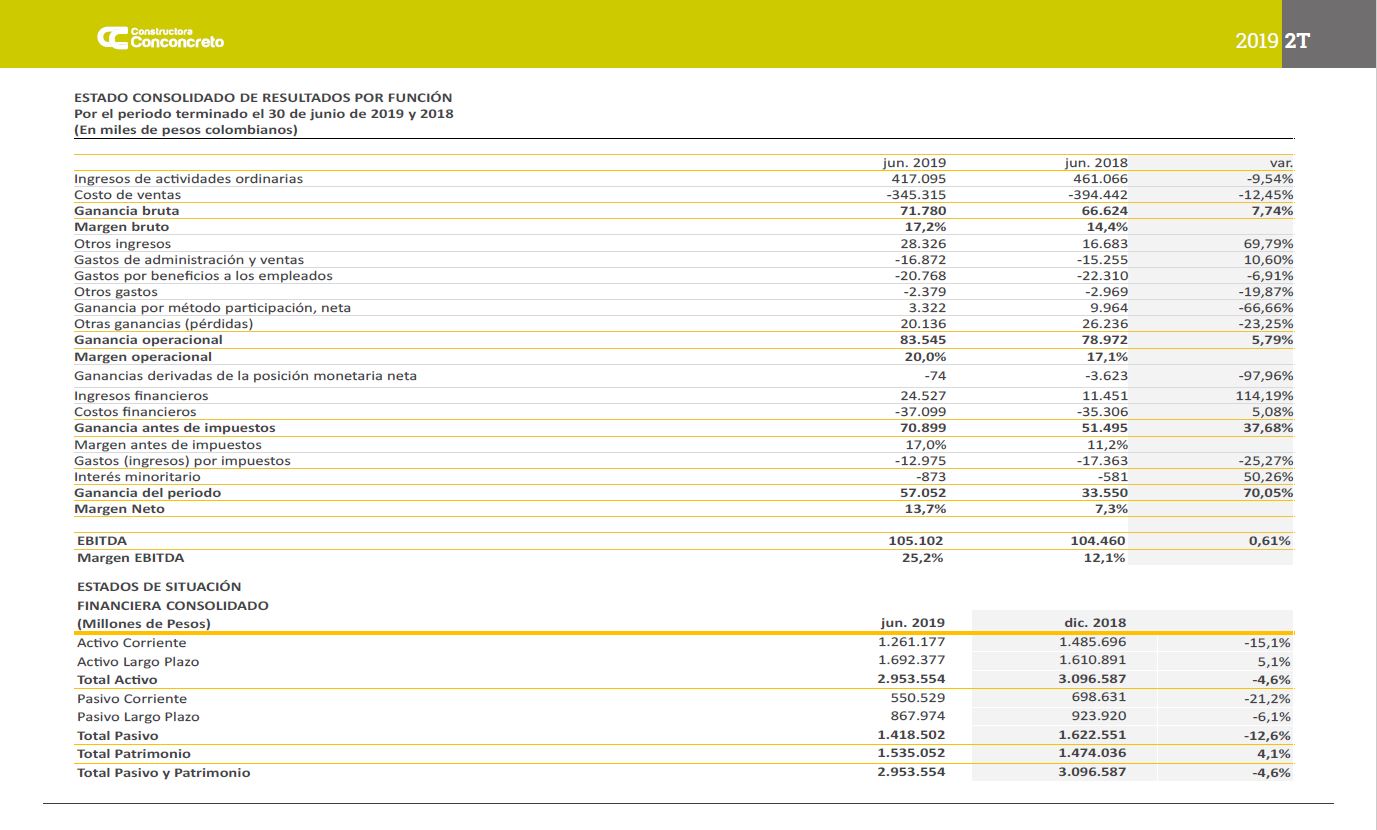The width and height of the screenshot is (1377, 830).
Task: Click the jun. 2018 column header
Action: tap(1096, 162)
